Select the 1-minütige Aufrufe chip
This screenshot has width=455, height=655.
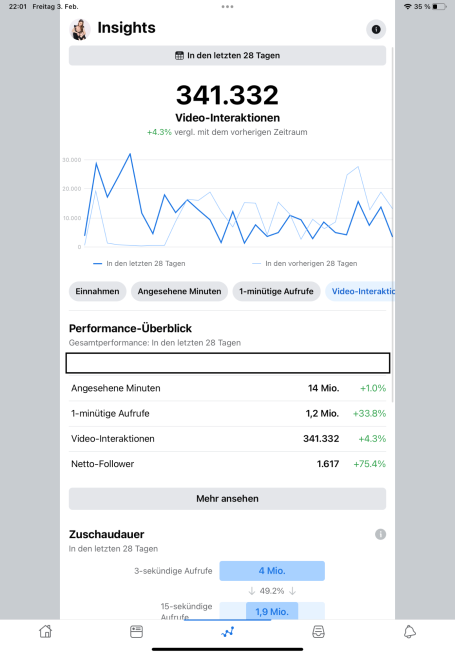pos(276,291)
